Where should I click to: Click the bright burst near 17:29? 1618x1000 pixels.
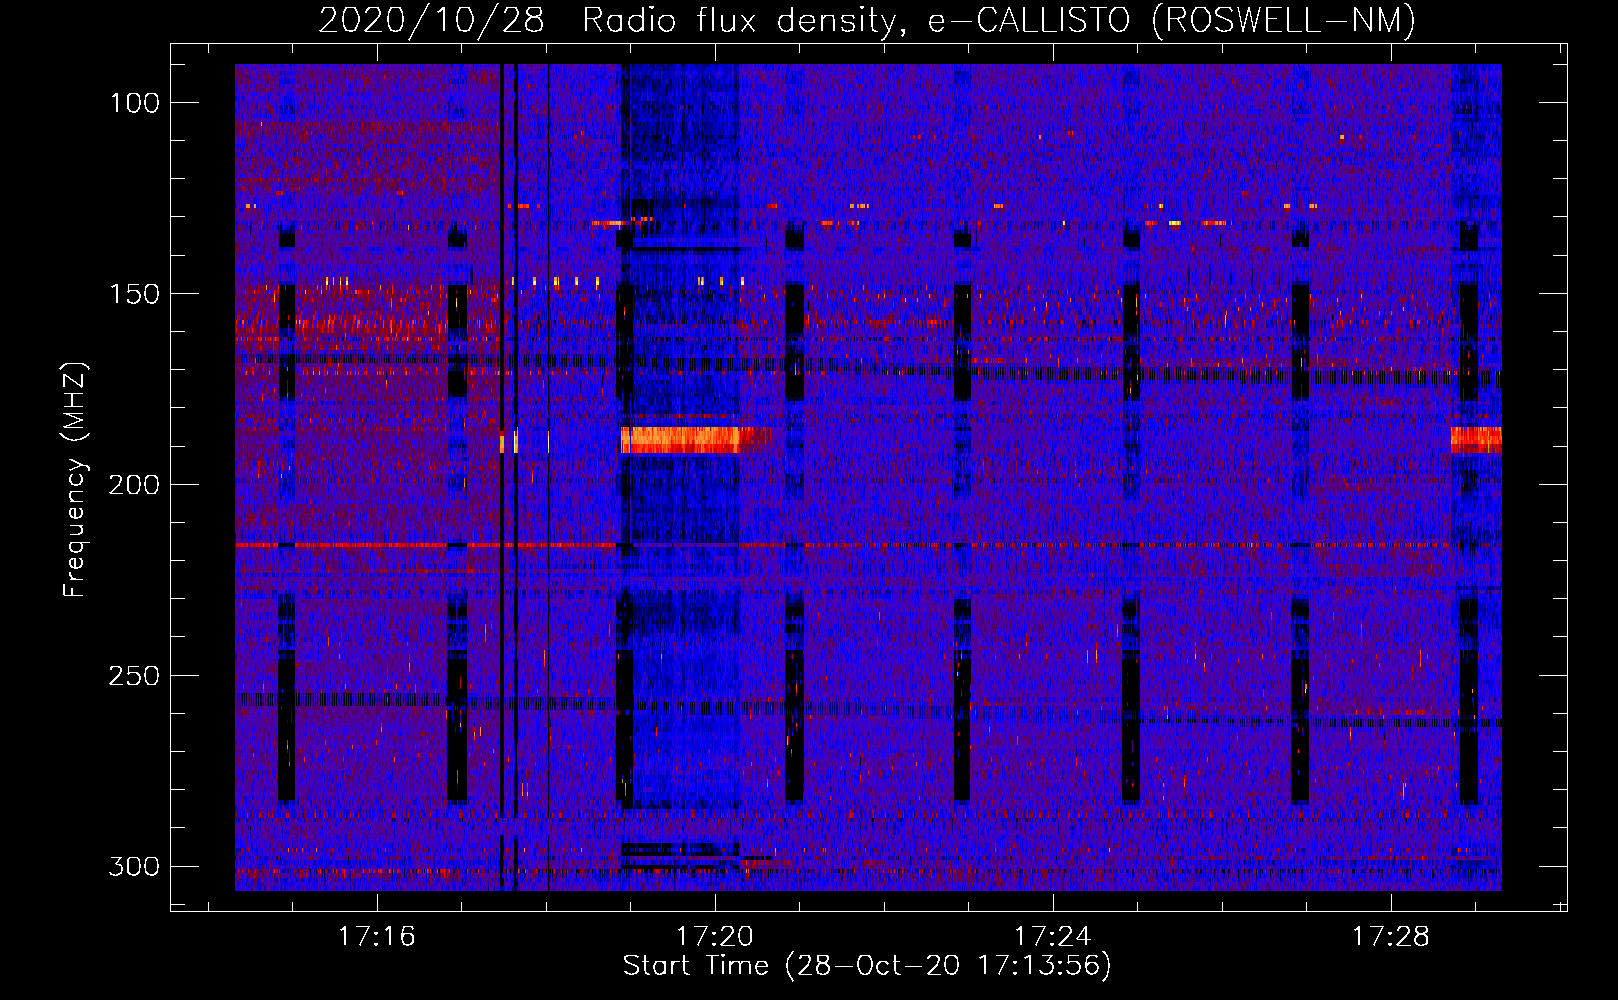(x=1476, y=440)
